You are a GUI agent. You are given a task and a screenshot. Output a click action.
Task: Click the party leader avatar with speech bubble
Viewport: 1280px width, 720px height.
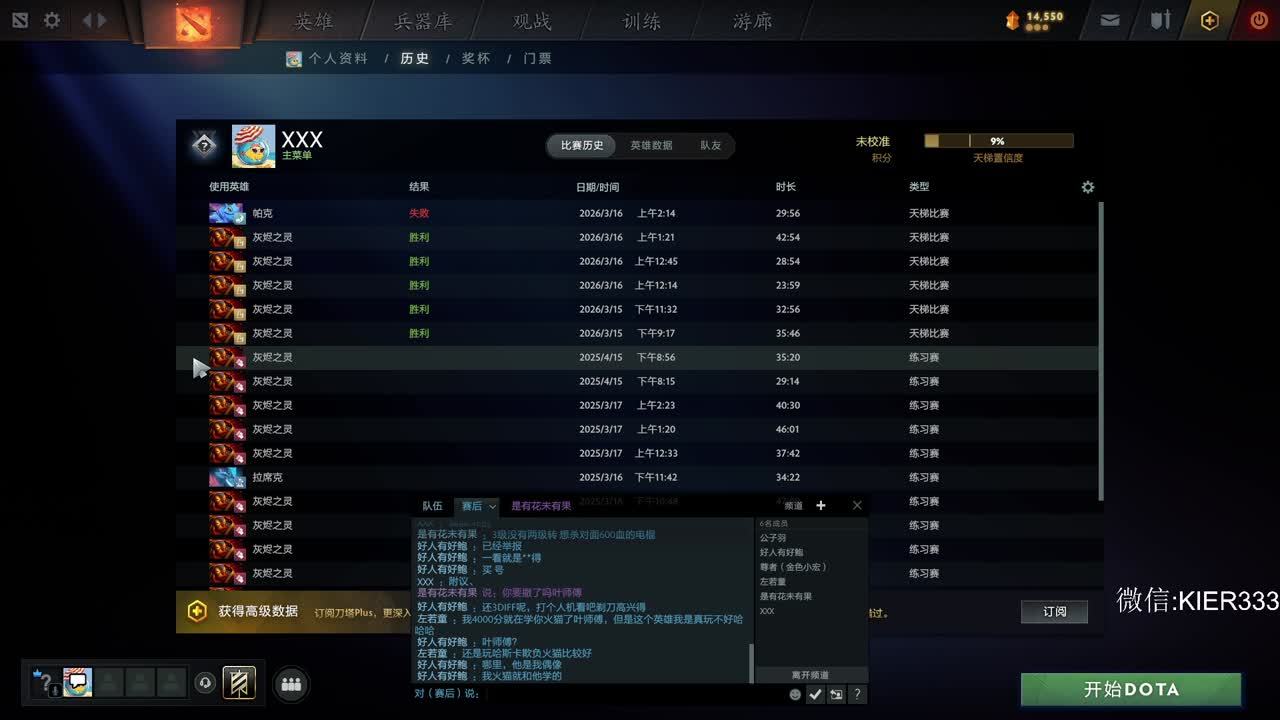[78, 683]
